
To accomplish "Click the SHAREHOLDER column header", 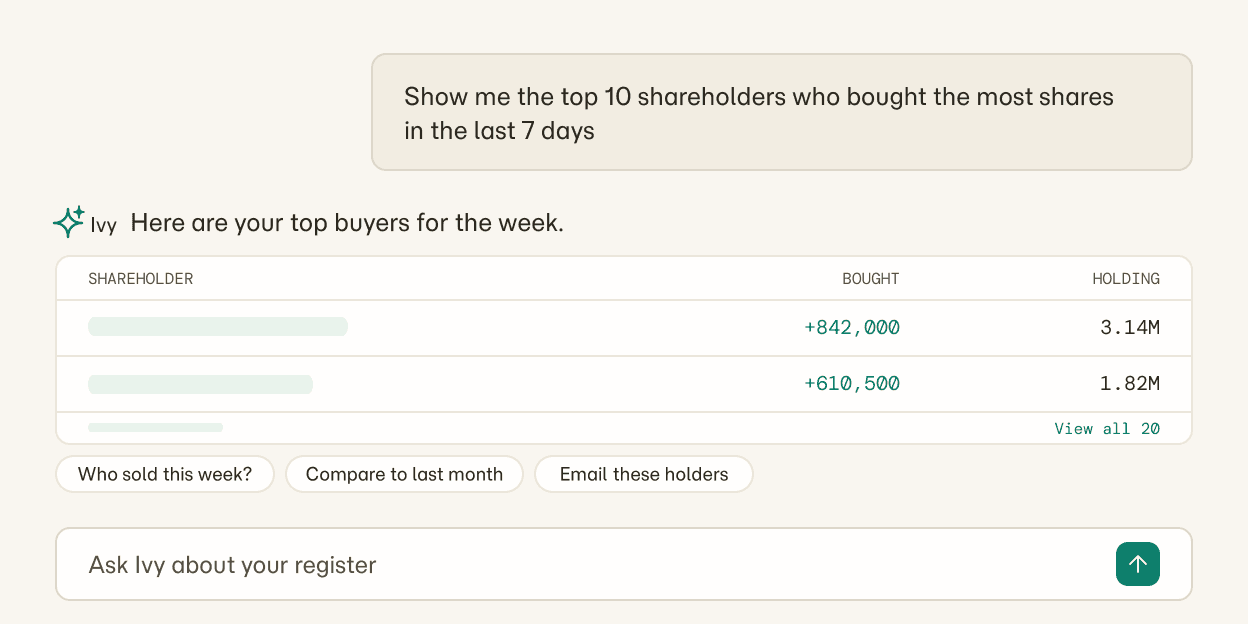I will [141, 279].
